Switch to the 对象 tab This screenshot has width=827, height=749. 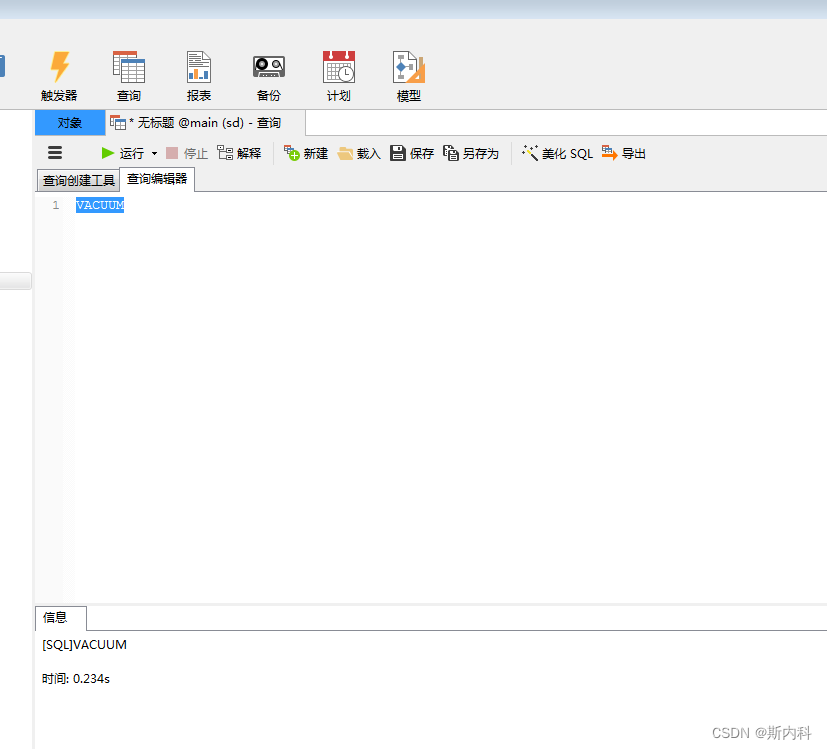(x=70, y=123)
